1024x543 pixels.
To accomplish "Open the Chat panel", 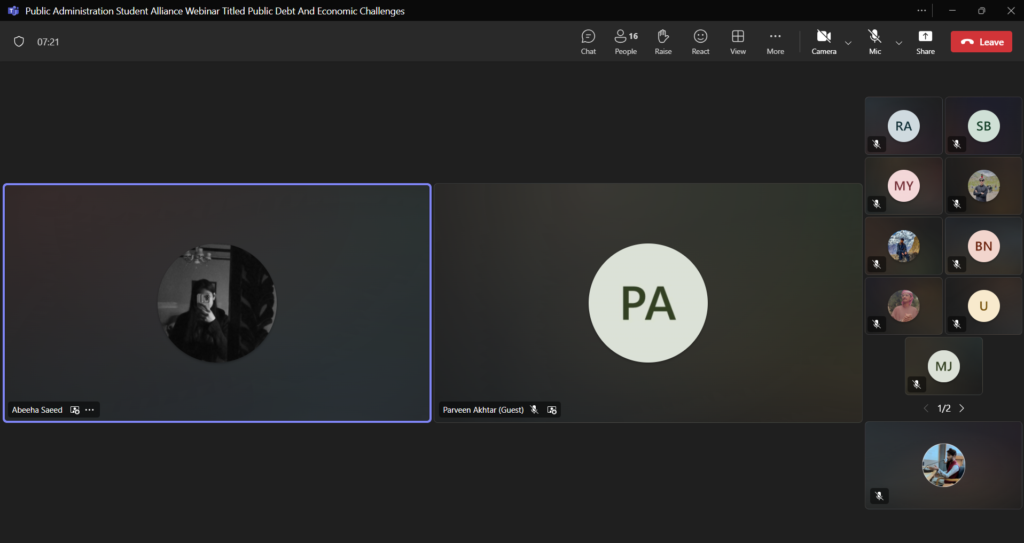I will pyautogui.click(x=588, y=42).
